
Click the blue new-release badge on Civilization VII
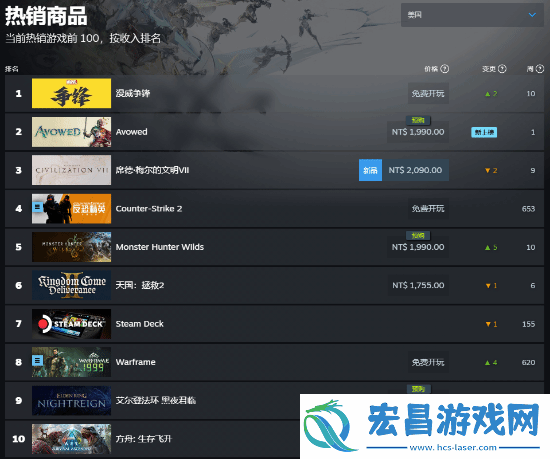pyautogui.click(x=370, y=170)
